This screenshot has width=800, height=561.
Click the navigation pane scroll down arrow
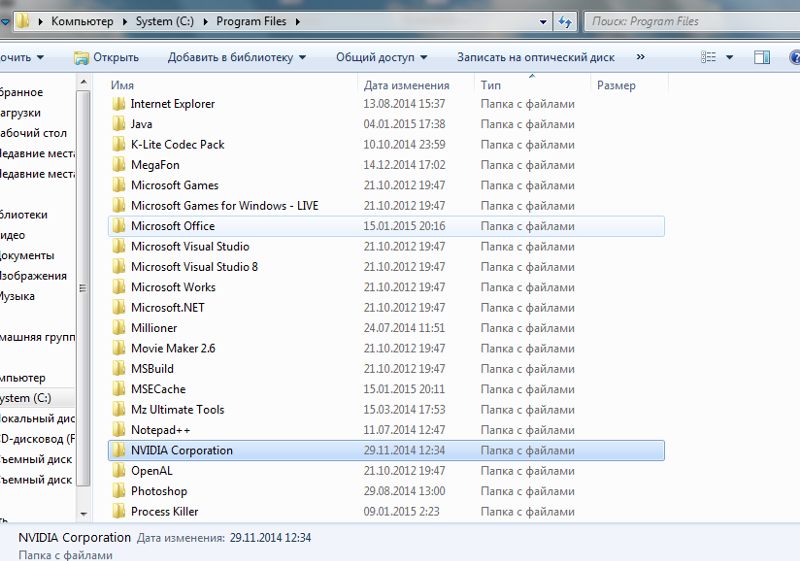pyautogui.click(x=84, y=514)
